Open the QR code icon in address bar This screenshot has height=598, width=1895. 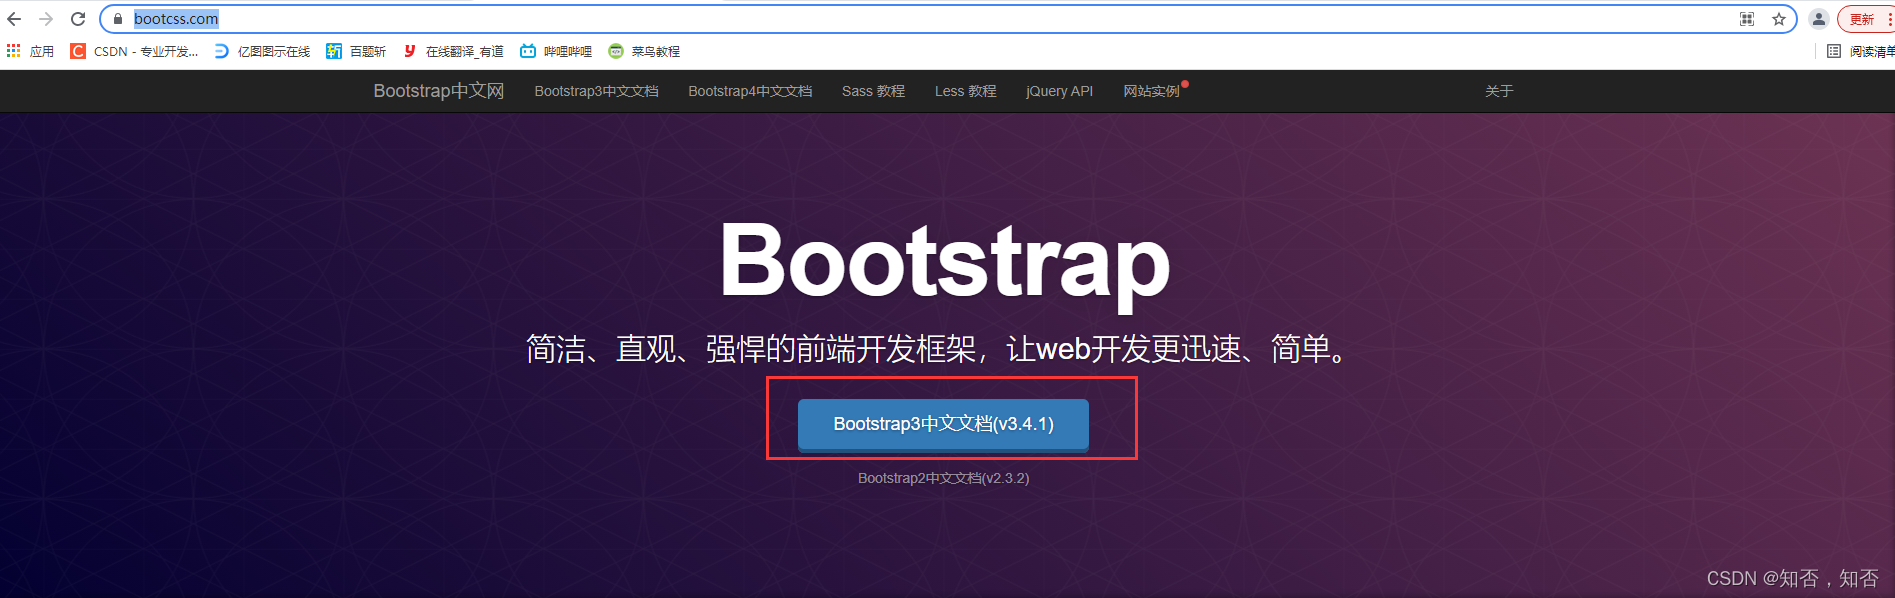click(x=1747, y=19)
